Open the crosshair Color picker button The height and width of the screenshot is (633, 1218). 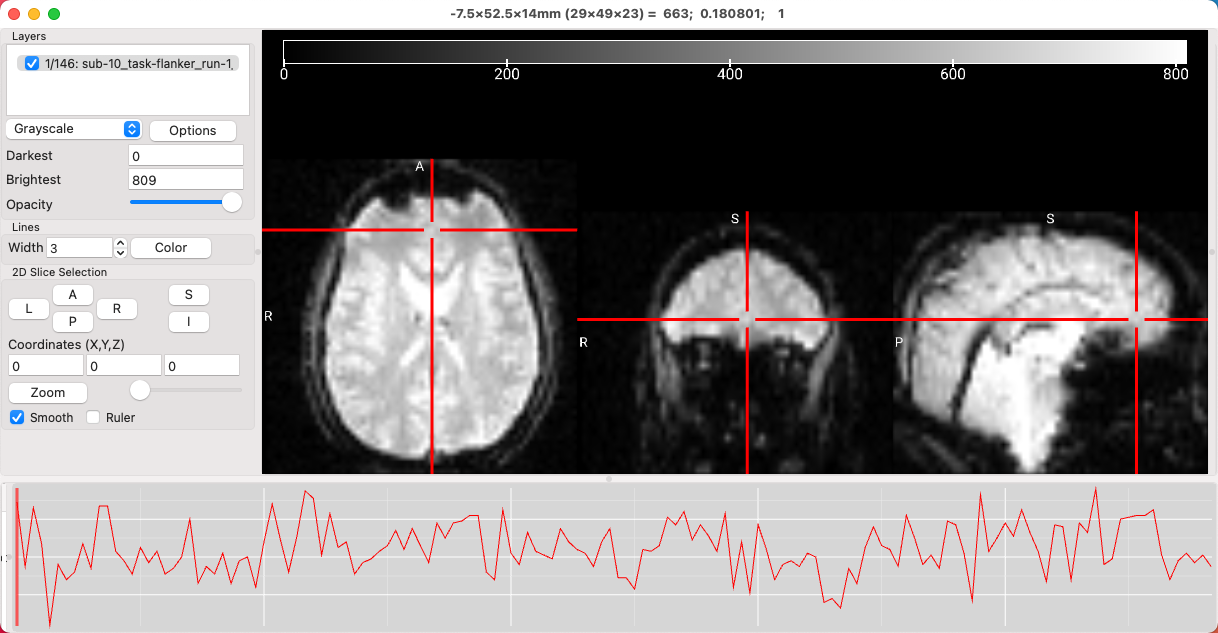171,248
